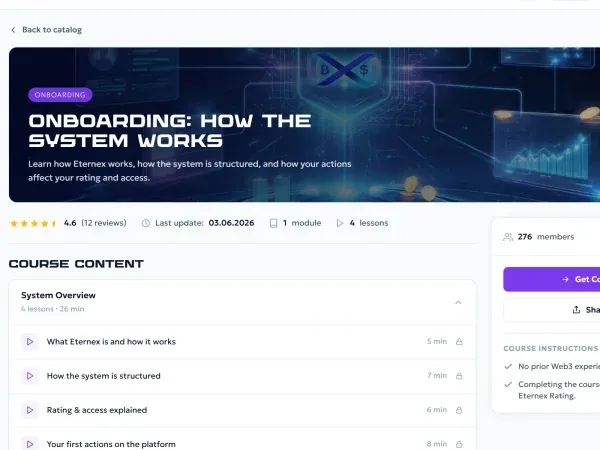The image size is (600, 450).
Task: Click the Last update date 03.06.2026
Action: click(x=232, y=223)
